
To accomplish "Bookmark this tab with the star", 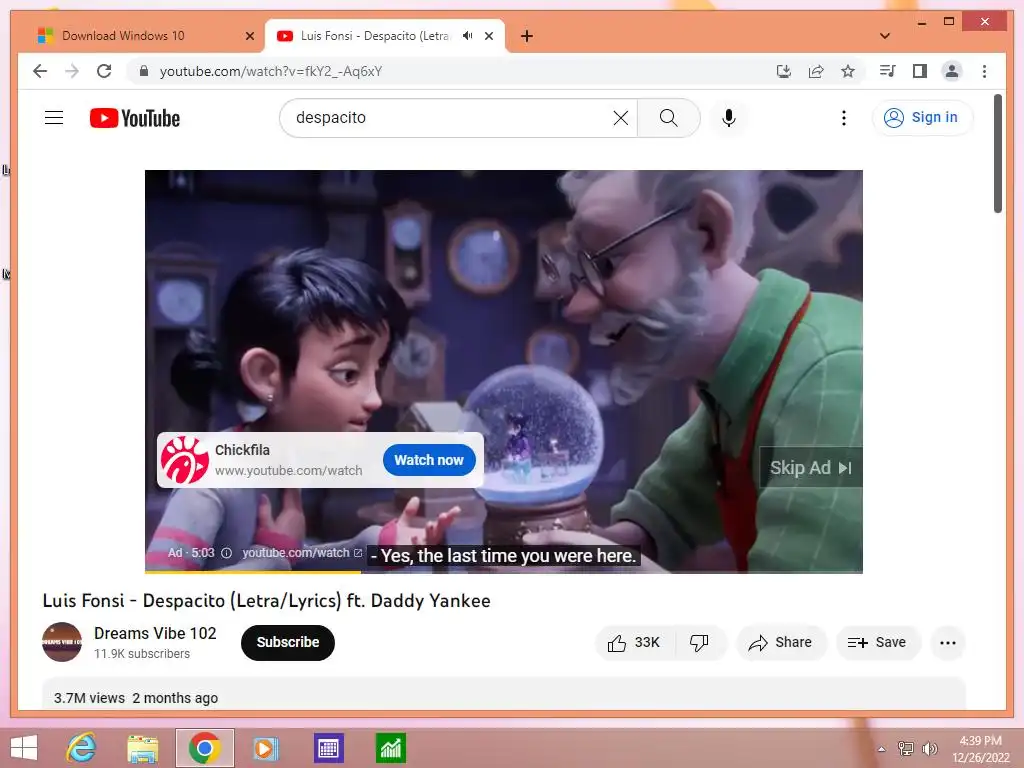I will 848,71.
